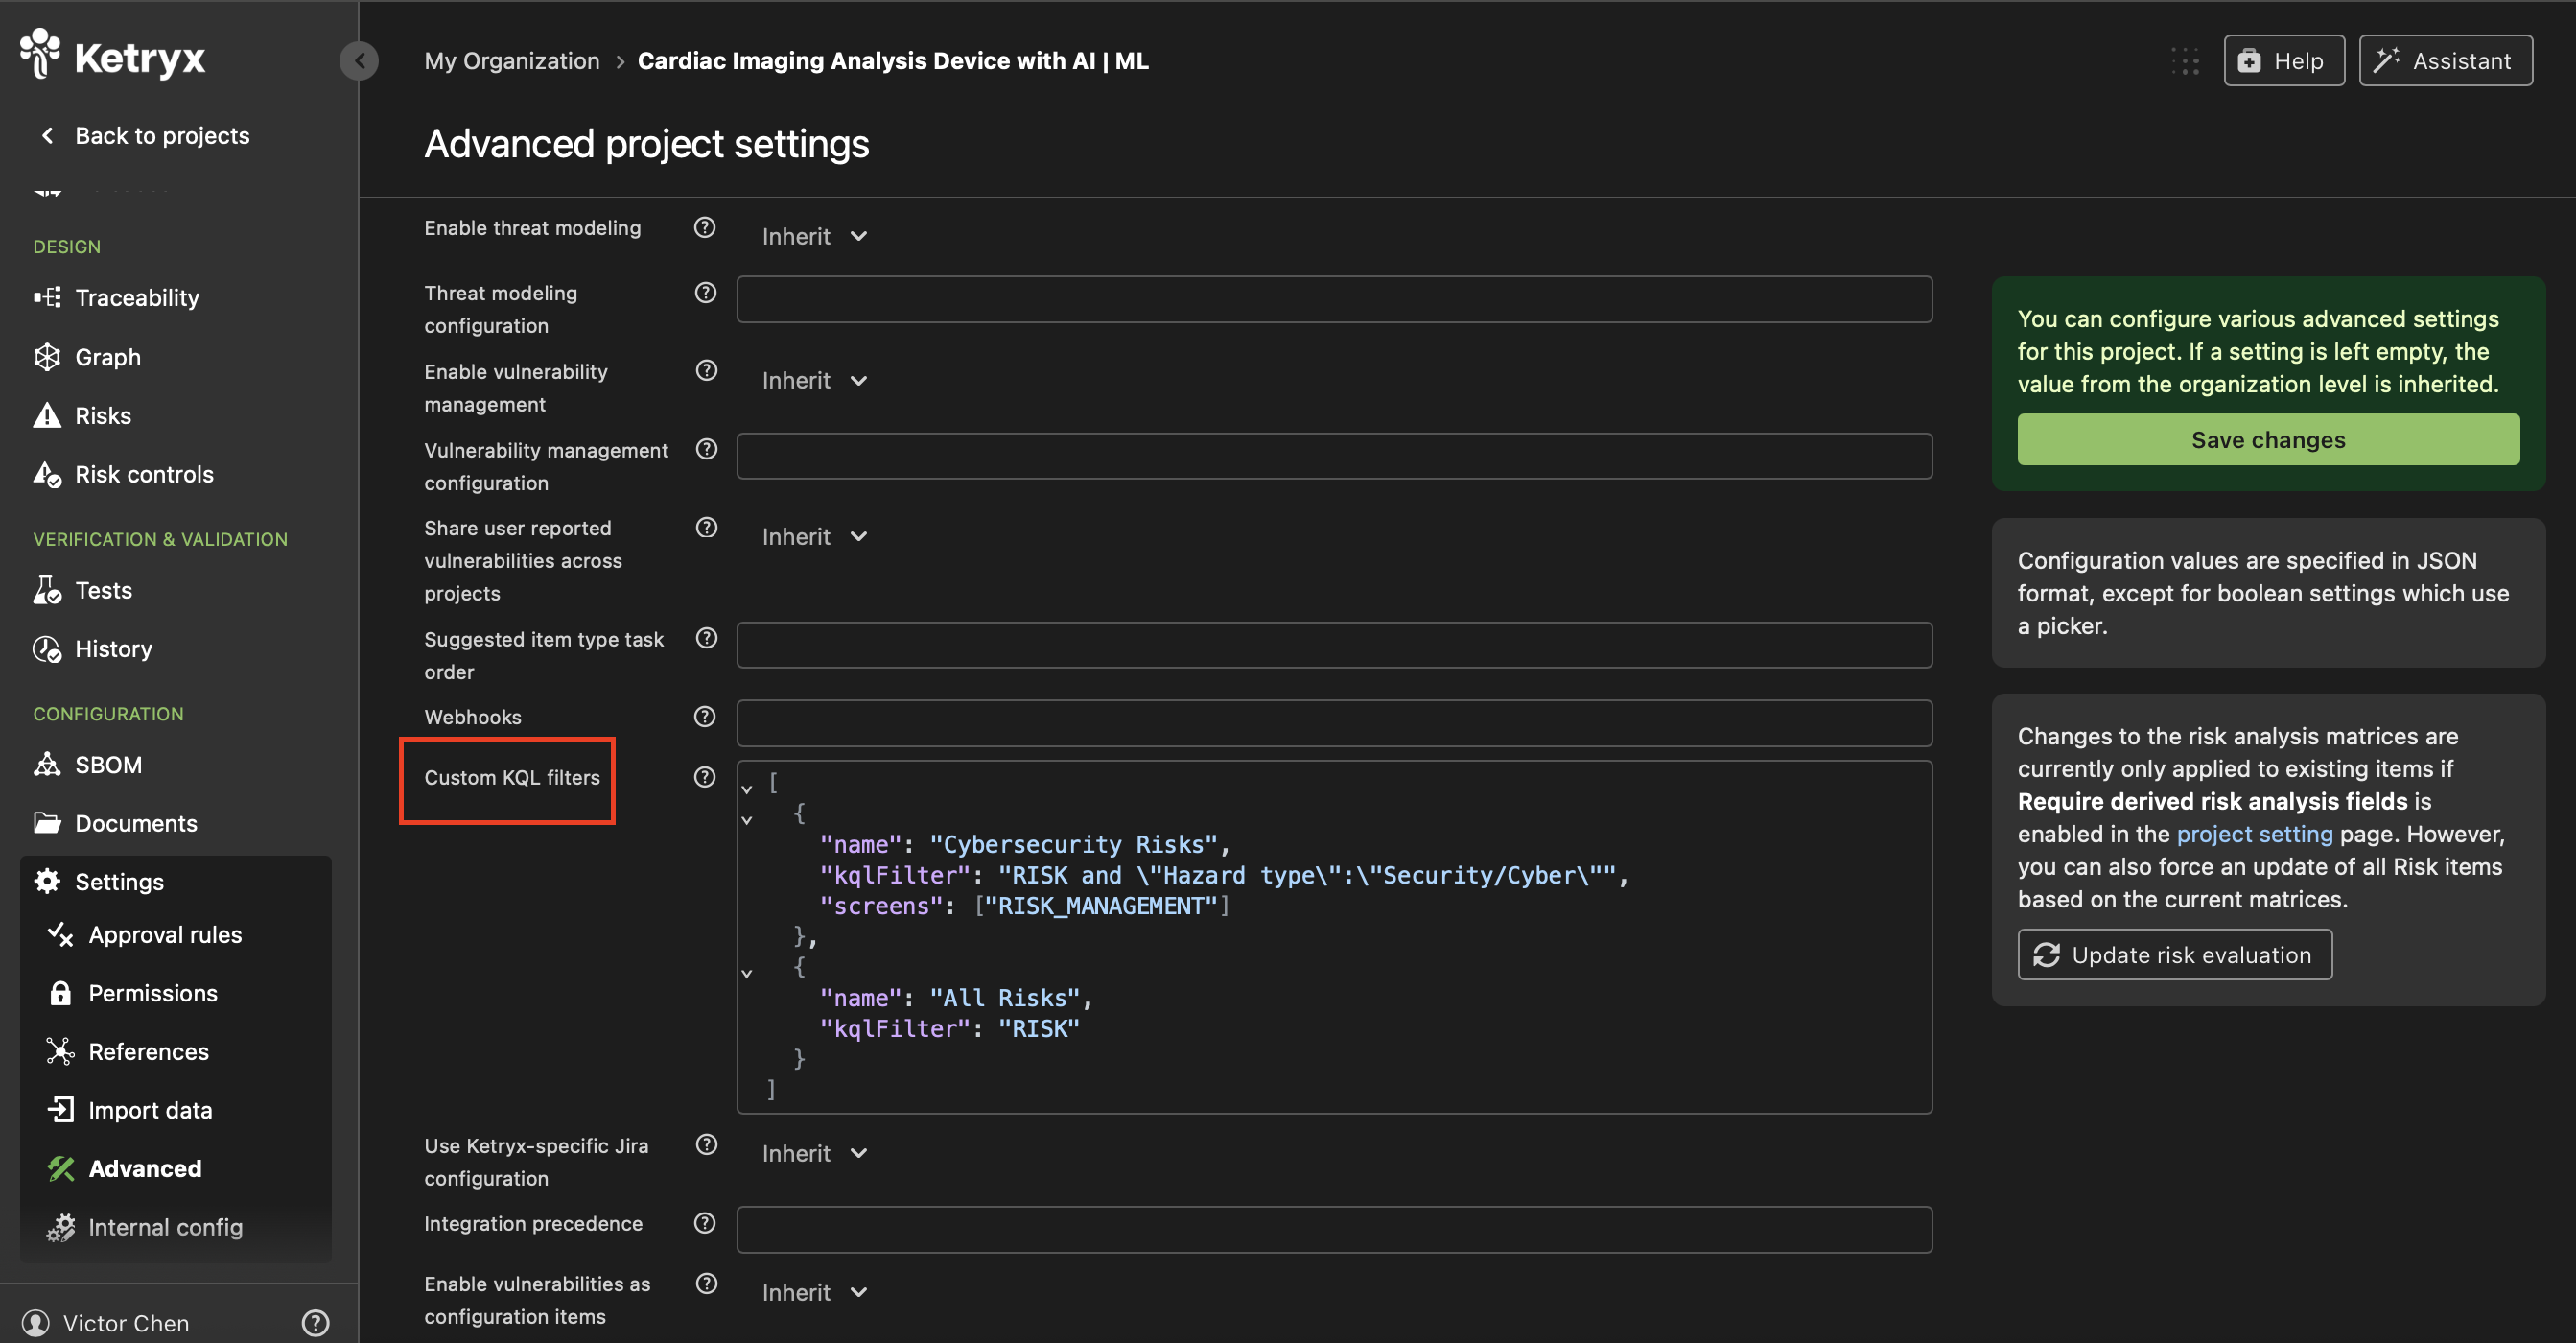Focus the Webhooks input field
Viewport: 2576px width, 1343px height.
click(1334, 723)
